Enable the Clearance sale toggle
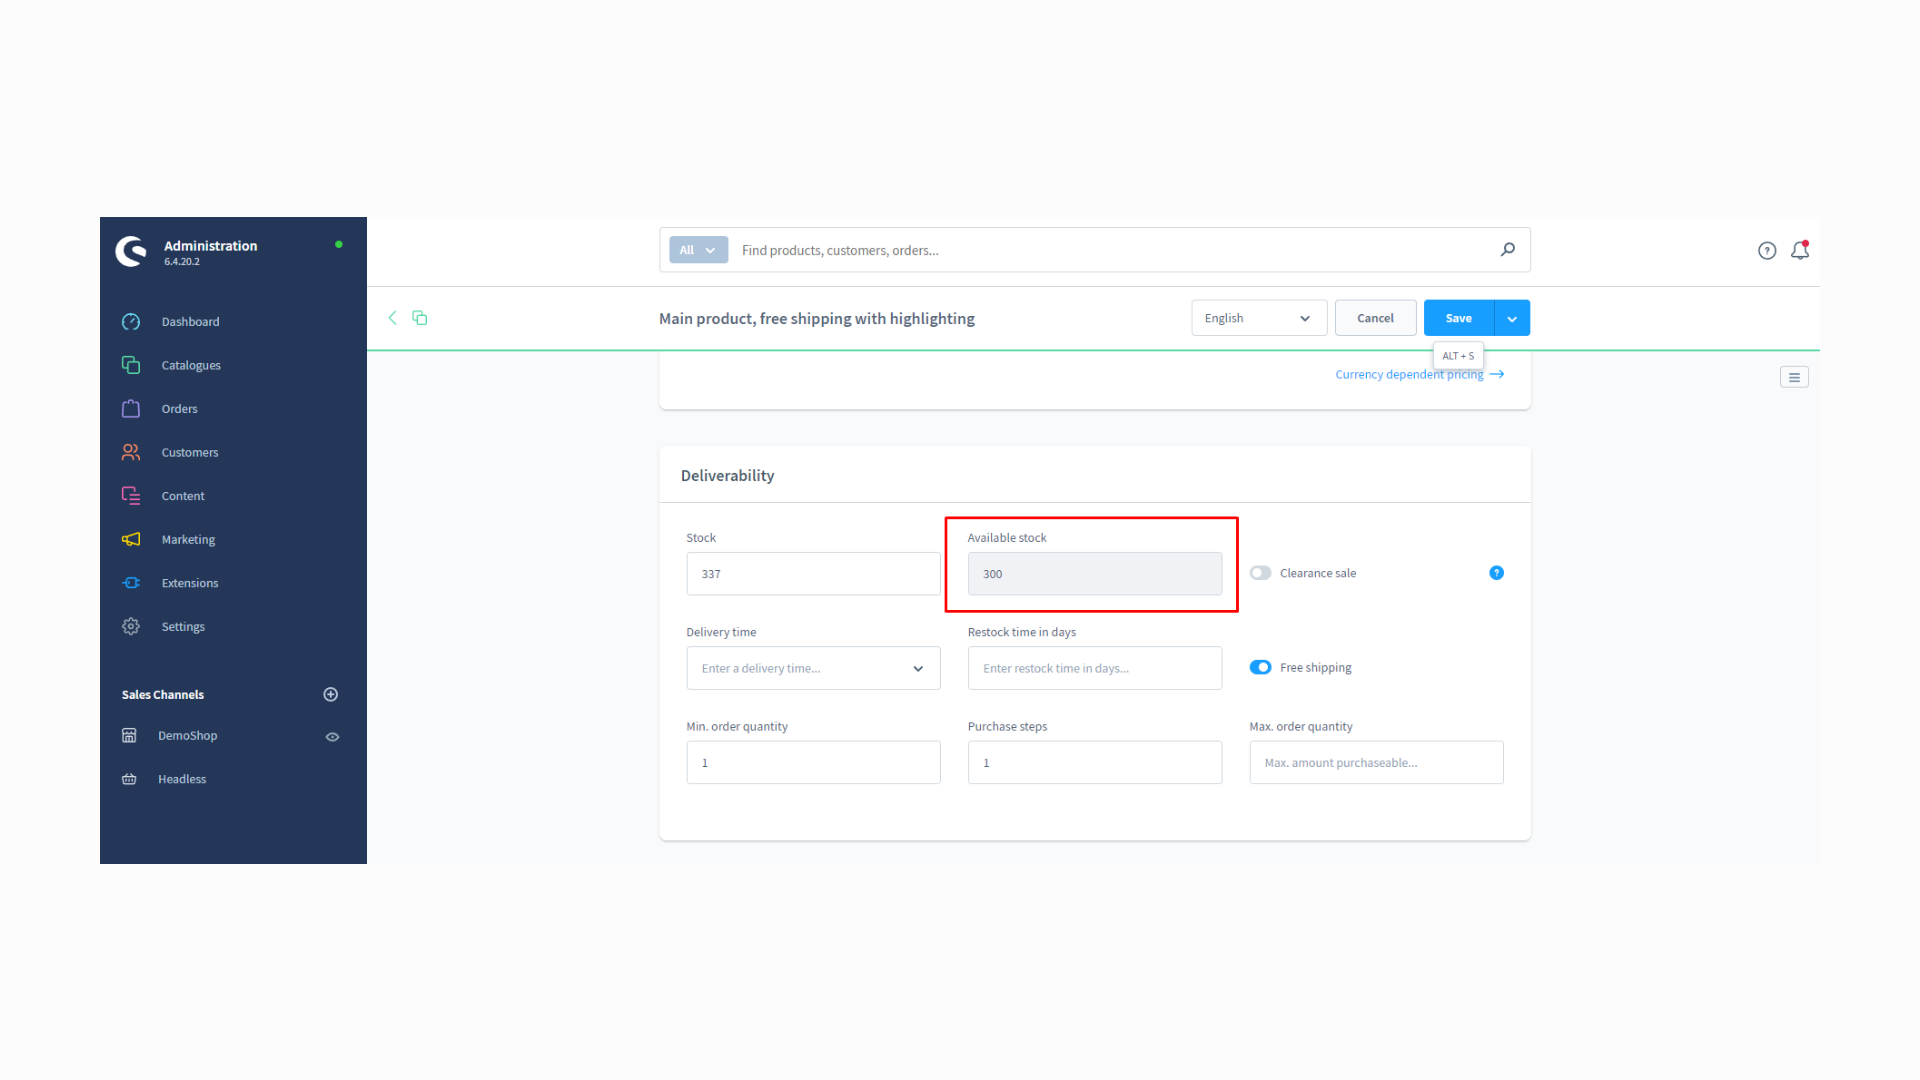 point(1260,573)
